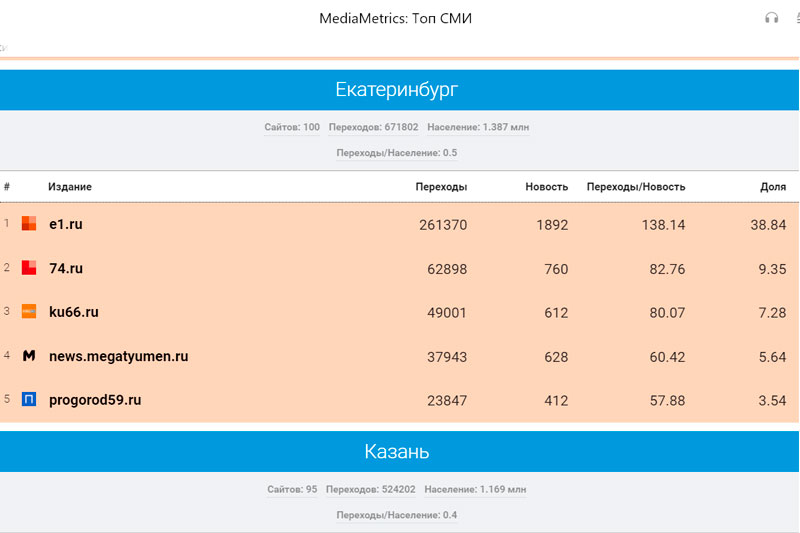The image size is (800, 533).
Task: Click the Издание column header
Action: click(x=70, y=187)
